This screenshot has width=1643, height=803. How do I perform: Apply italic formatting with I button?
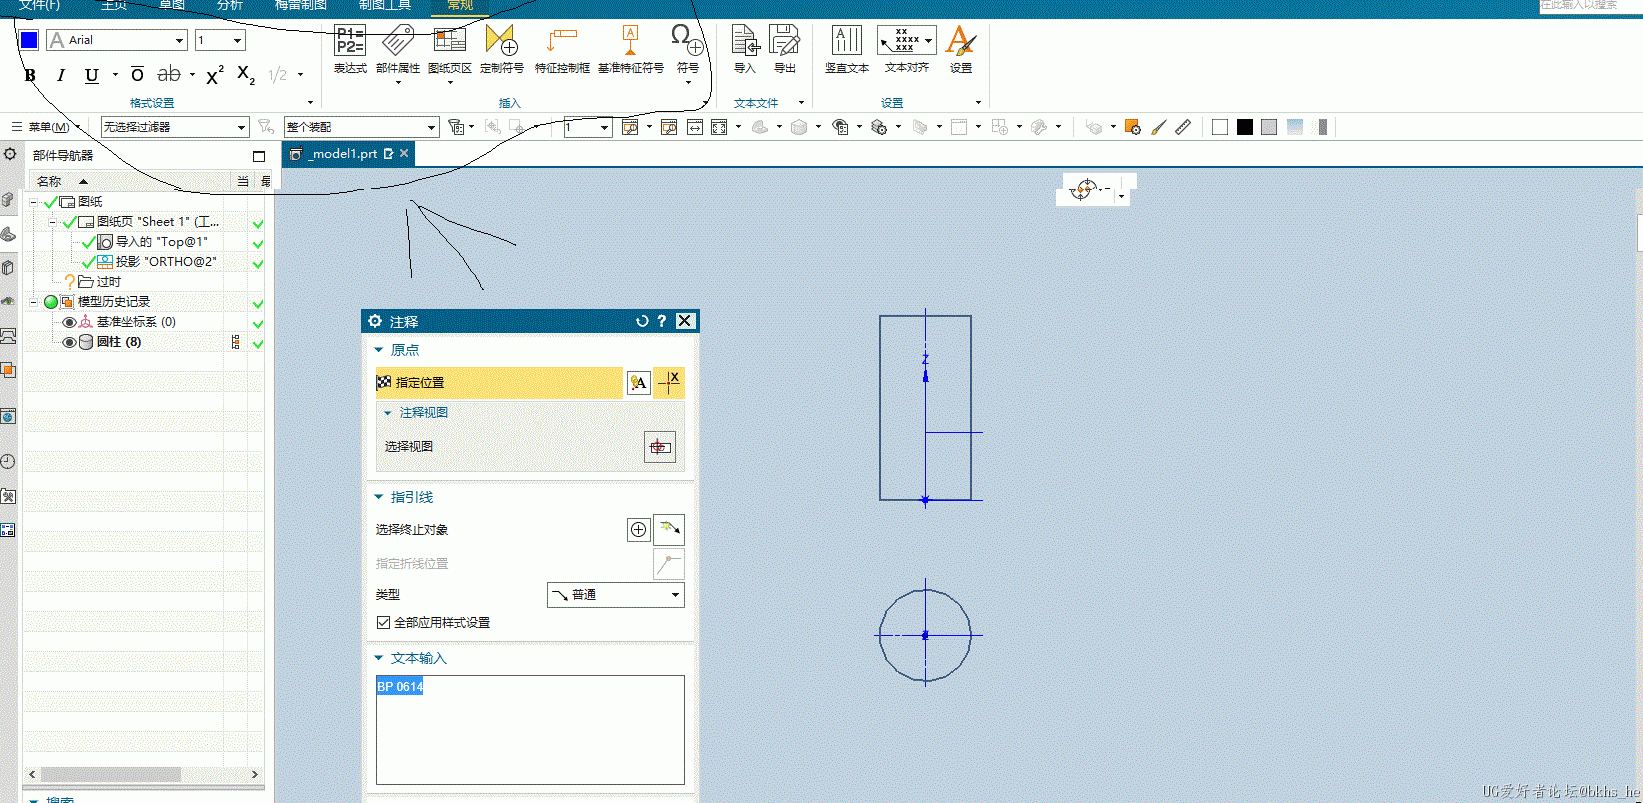tap(61, 75)
